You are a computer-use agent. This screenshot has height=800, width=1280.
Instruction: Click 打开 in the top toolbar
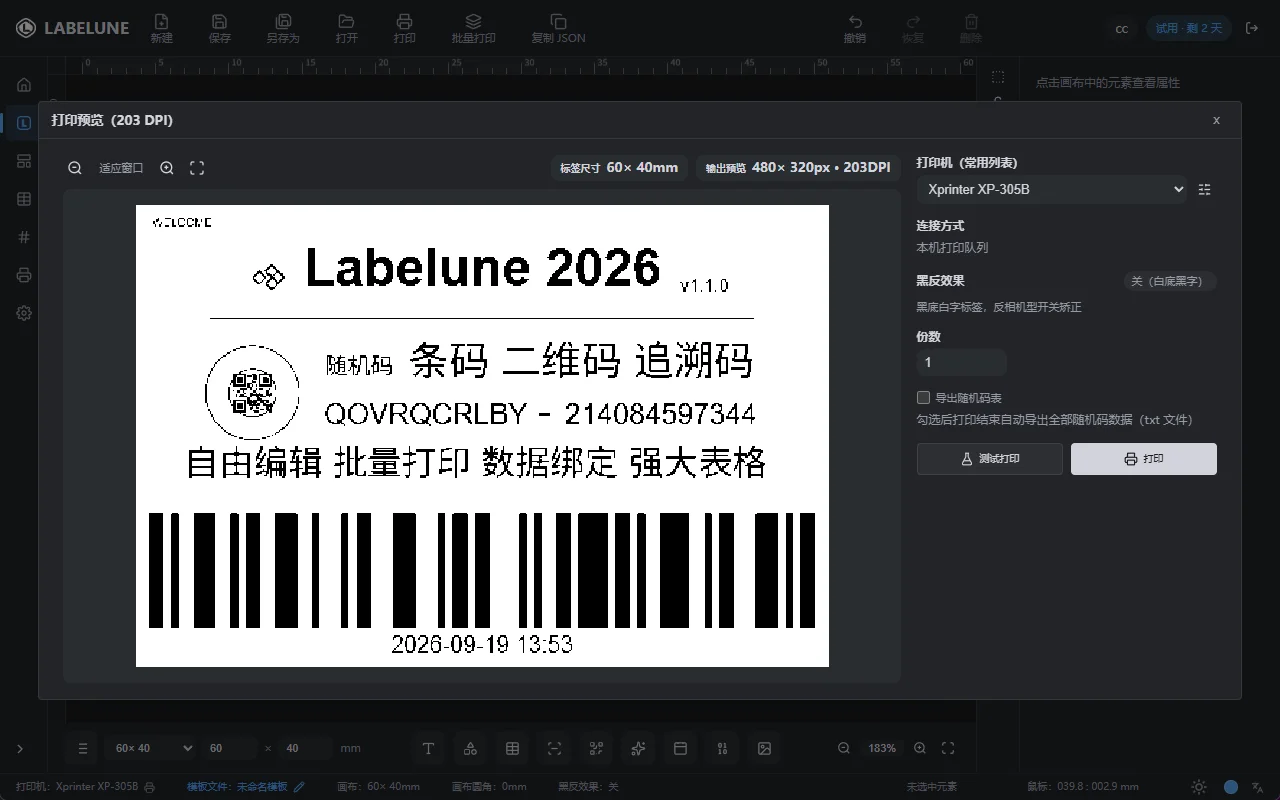pos(346,28)
